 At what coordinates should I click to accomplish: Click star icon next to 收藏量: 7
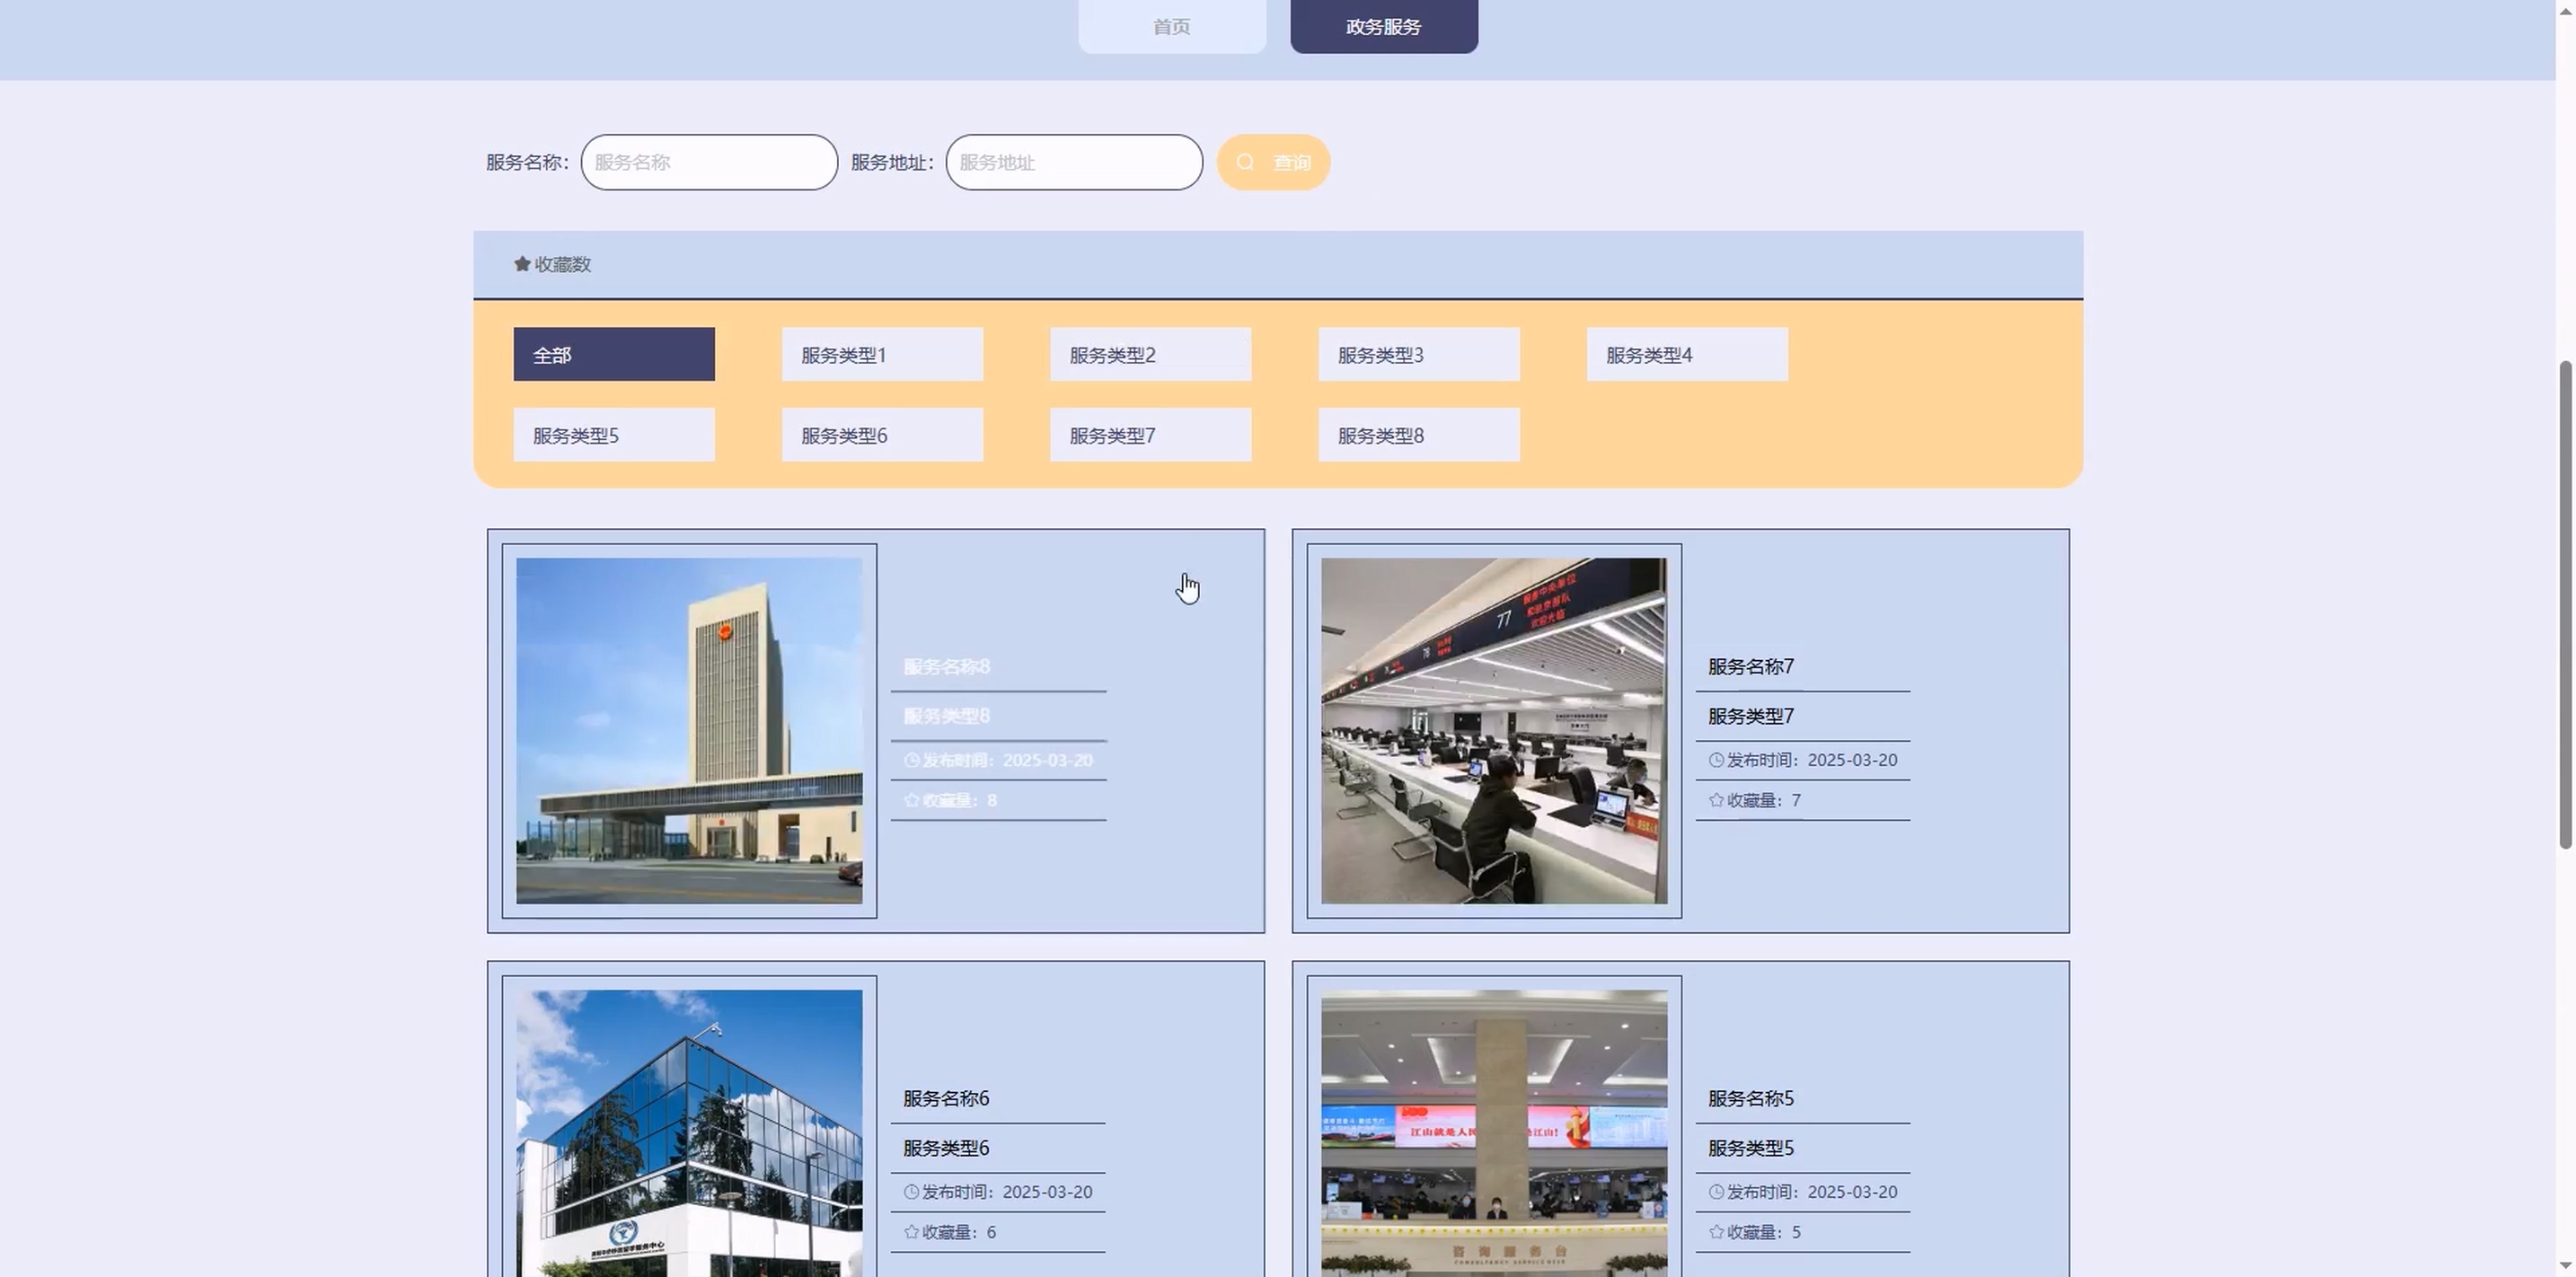click(1716, 800)
